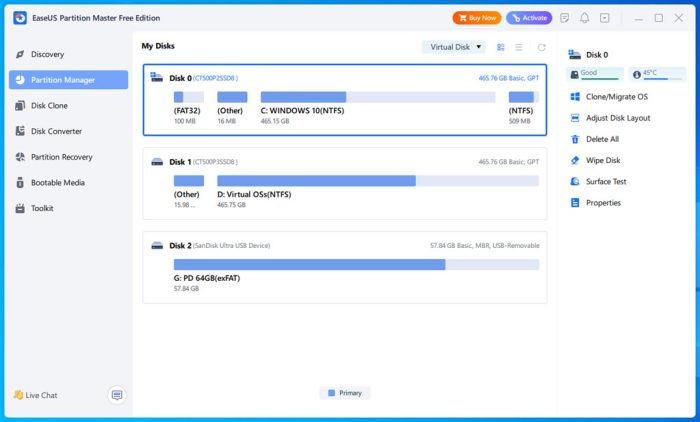Expand the Virtual Disk dropdown

[x=454, y=47]
